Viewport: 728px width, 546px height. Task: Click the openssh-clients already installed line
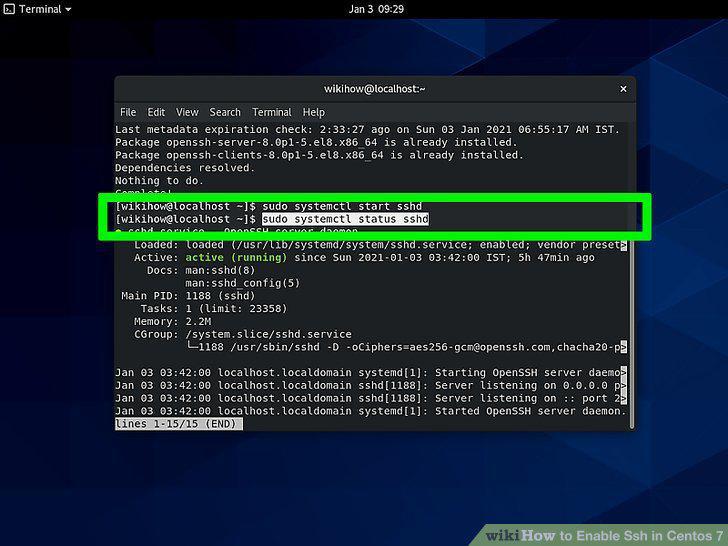(x=319, y=155)
